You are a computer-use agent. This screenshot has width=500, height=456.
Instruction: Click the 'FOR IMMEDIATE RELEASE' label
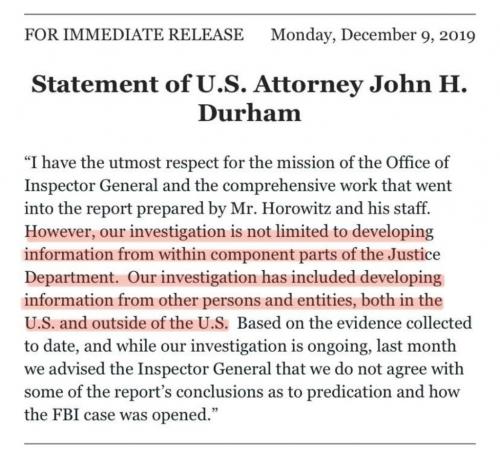pyautogui.click(x=134, y=35)
